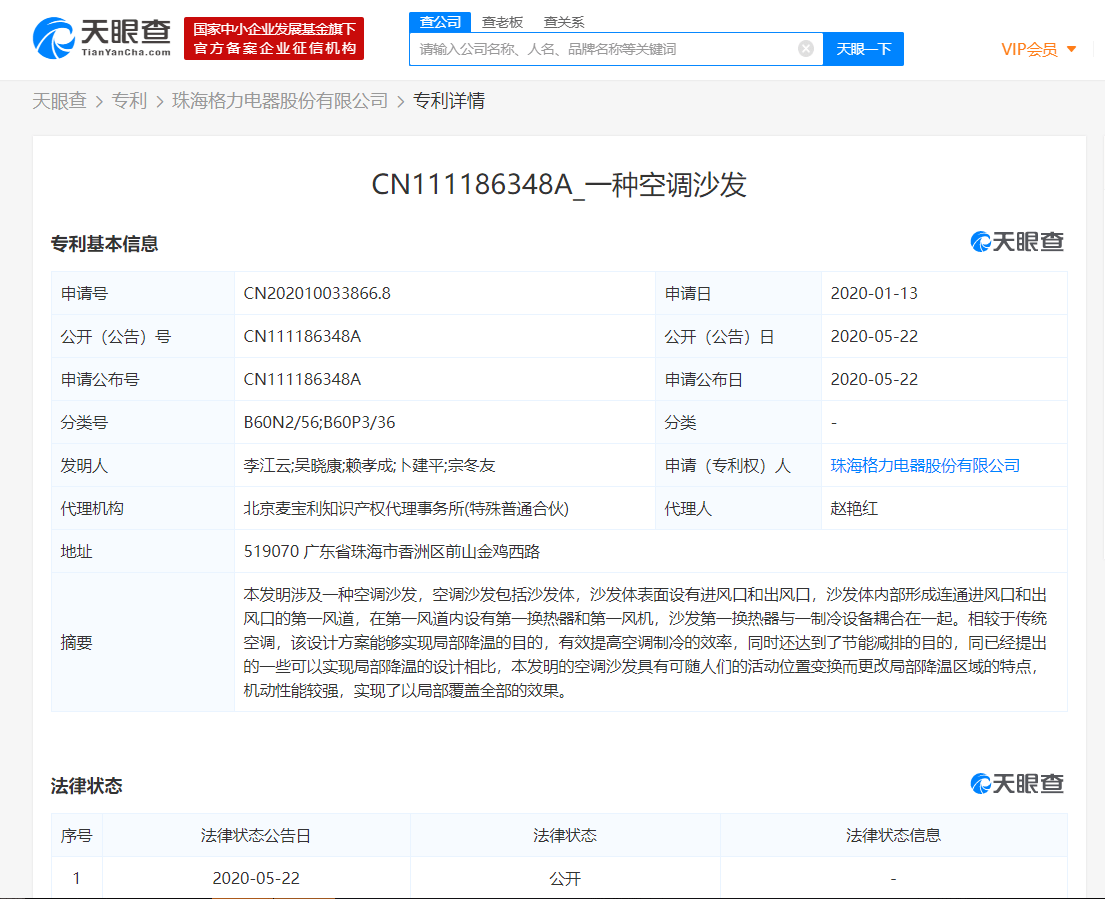Open the VIP会员 dropdown menu
Viewport: 1105px width, 899px height.
coord(1039,49)
